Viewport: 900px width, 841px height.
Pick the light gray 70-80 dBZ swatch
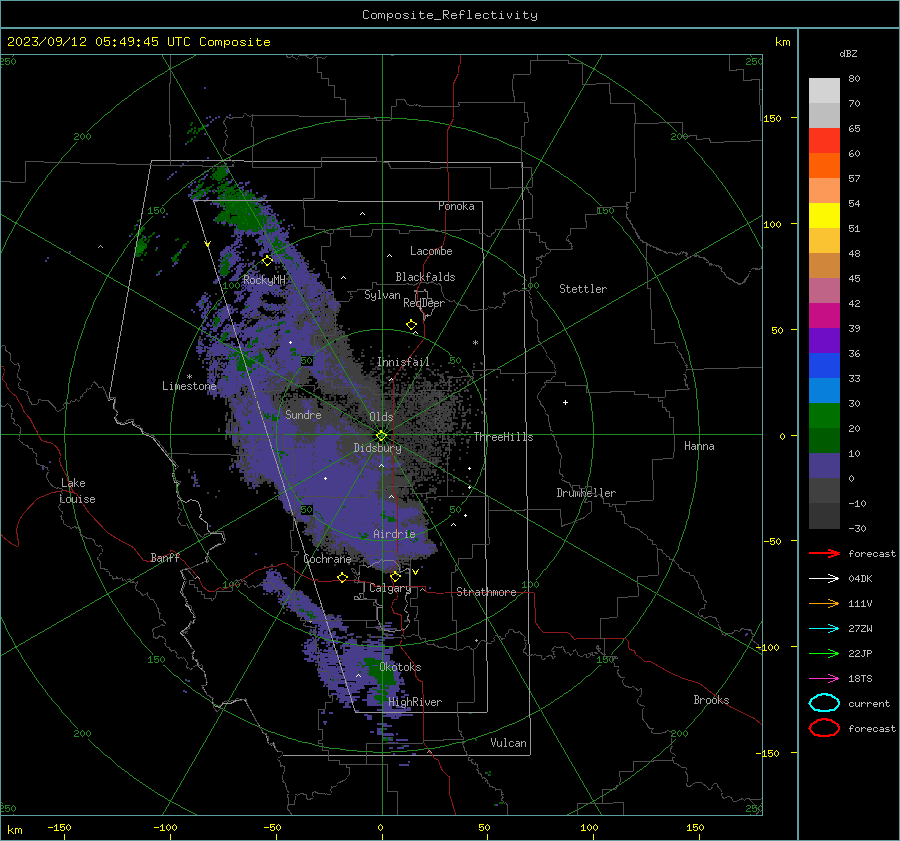point(824,90)
